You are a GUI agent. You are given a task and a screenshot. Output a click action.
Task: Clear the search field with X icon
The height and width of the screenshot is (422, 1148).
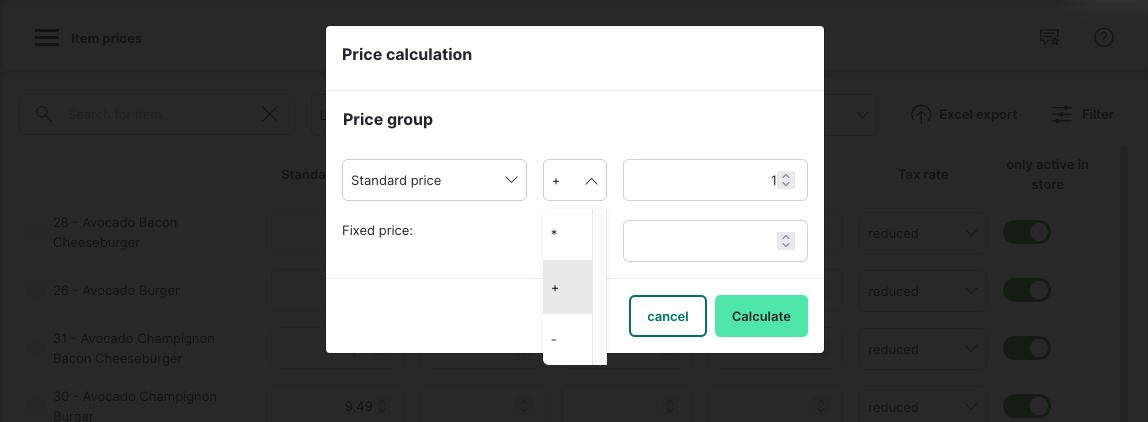[270, 114]
